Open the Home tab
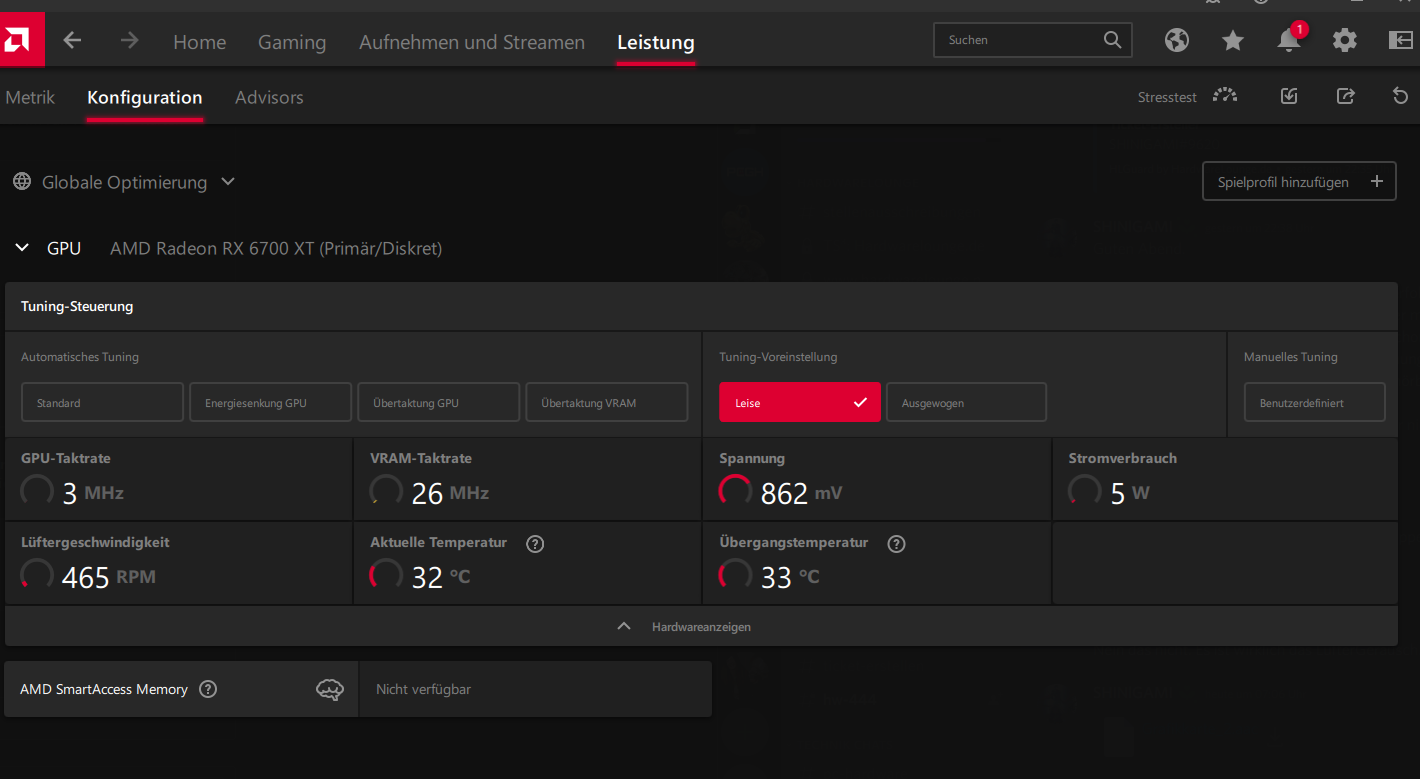Screen dimensions: 1420x779 (x=199, y=42)
